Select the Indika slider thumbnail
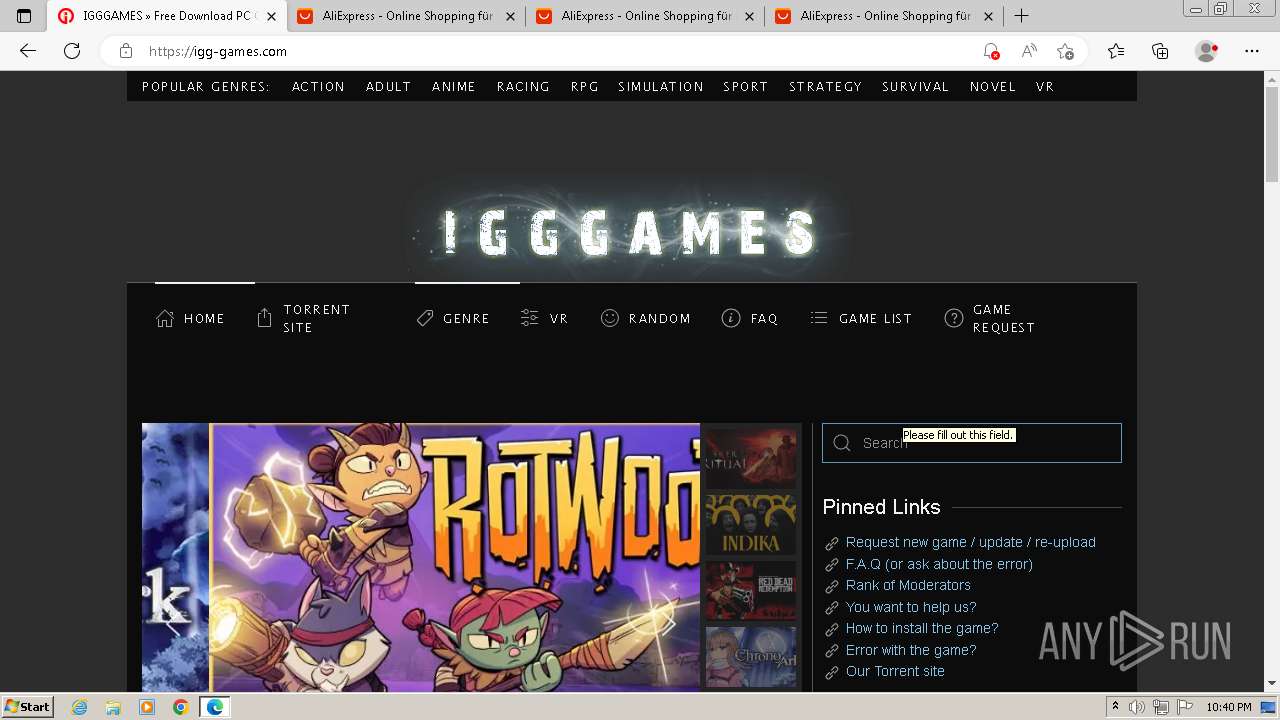 pos(751,525)
